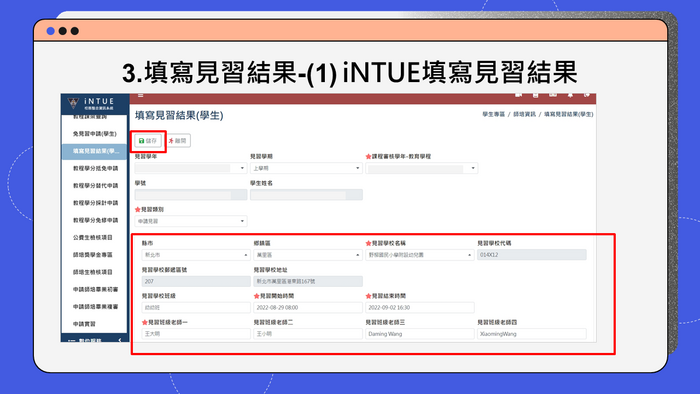The image size is (700, 394).
Task: Click the 離開 leave button
Action: tap(178, 141)
